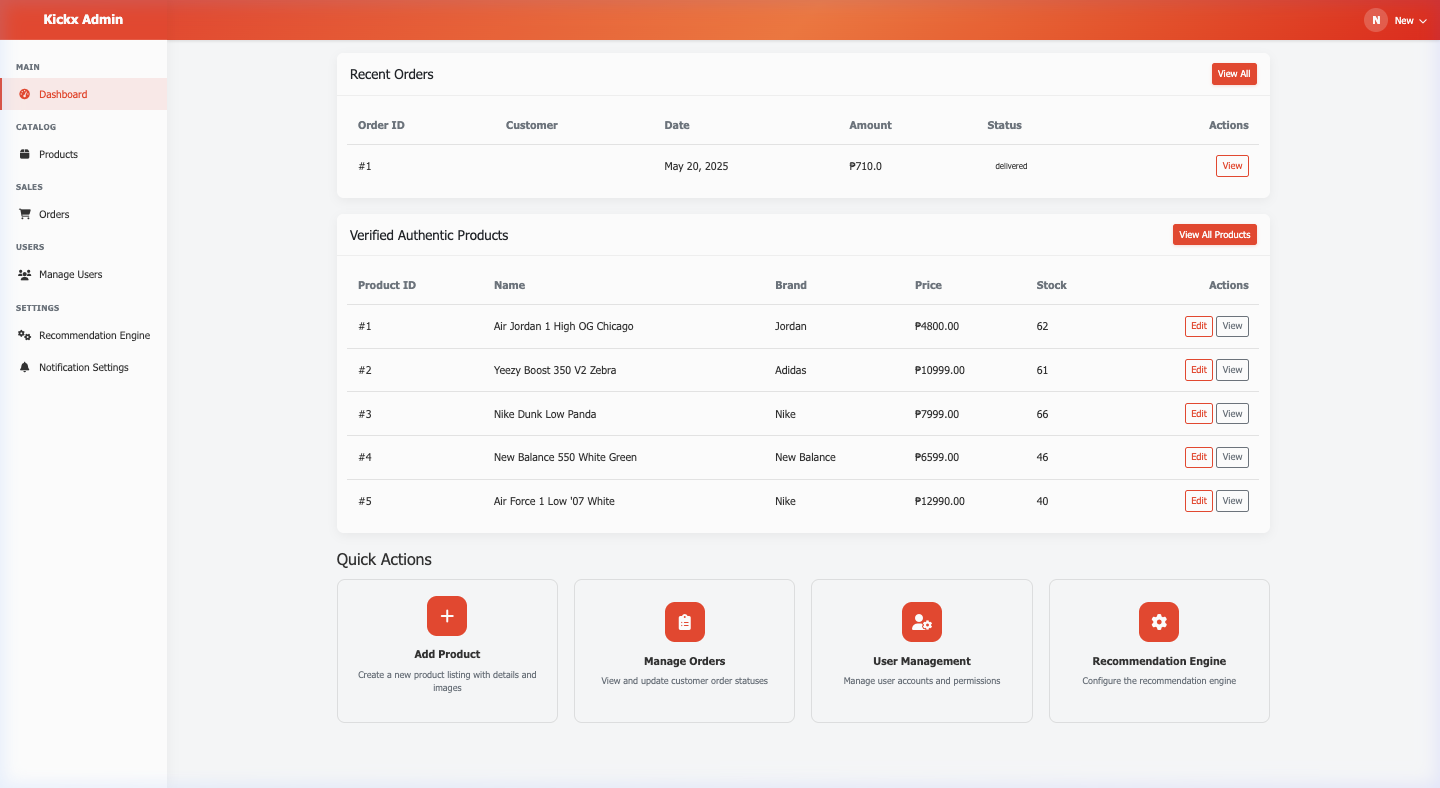1440x788 pixels.
Task: Click the clipboard icon on Manage Orders card
Action: tap(685, 622)
